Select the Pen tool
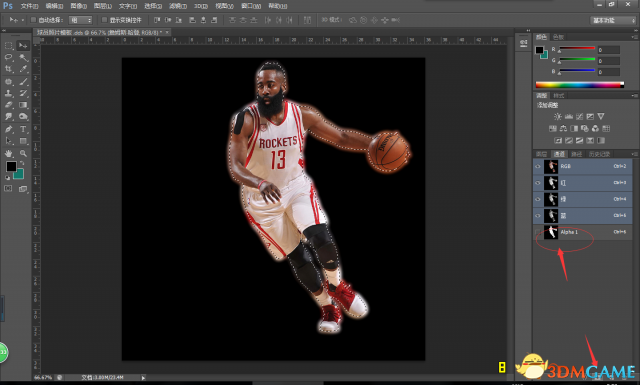 (x=9, y=129)
